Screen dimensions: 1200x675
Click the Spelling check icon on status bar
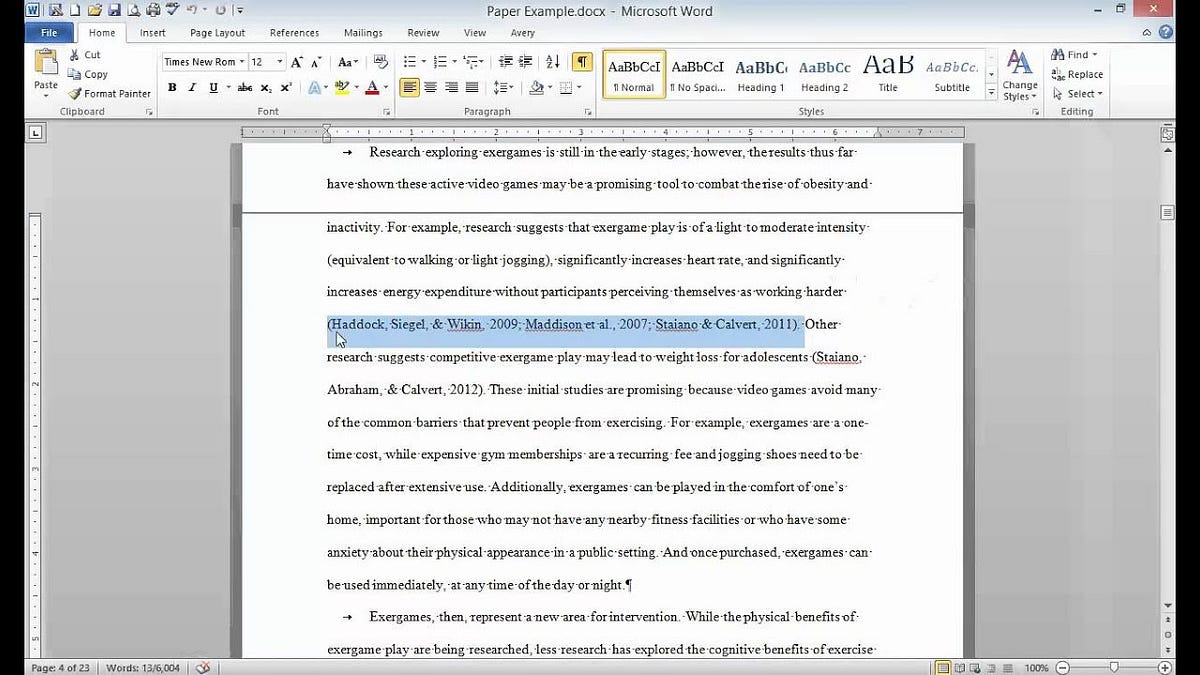click(202, 666)
